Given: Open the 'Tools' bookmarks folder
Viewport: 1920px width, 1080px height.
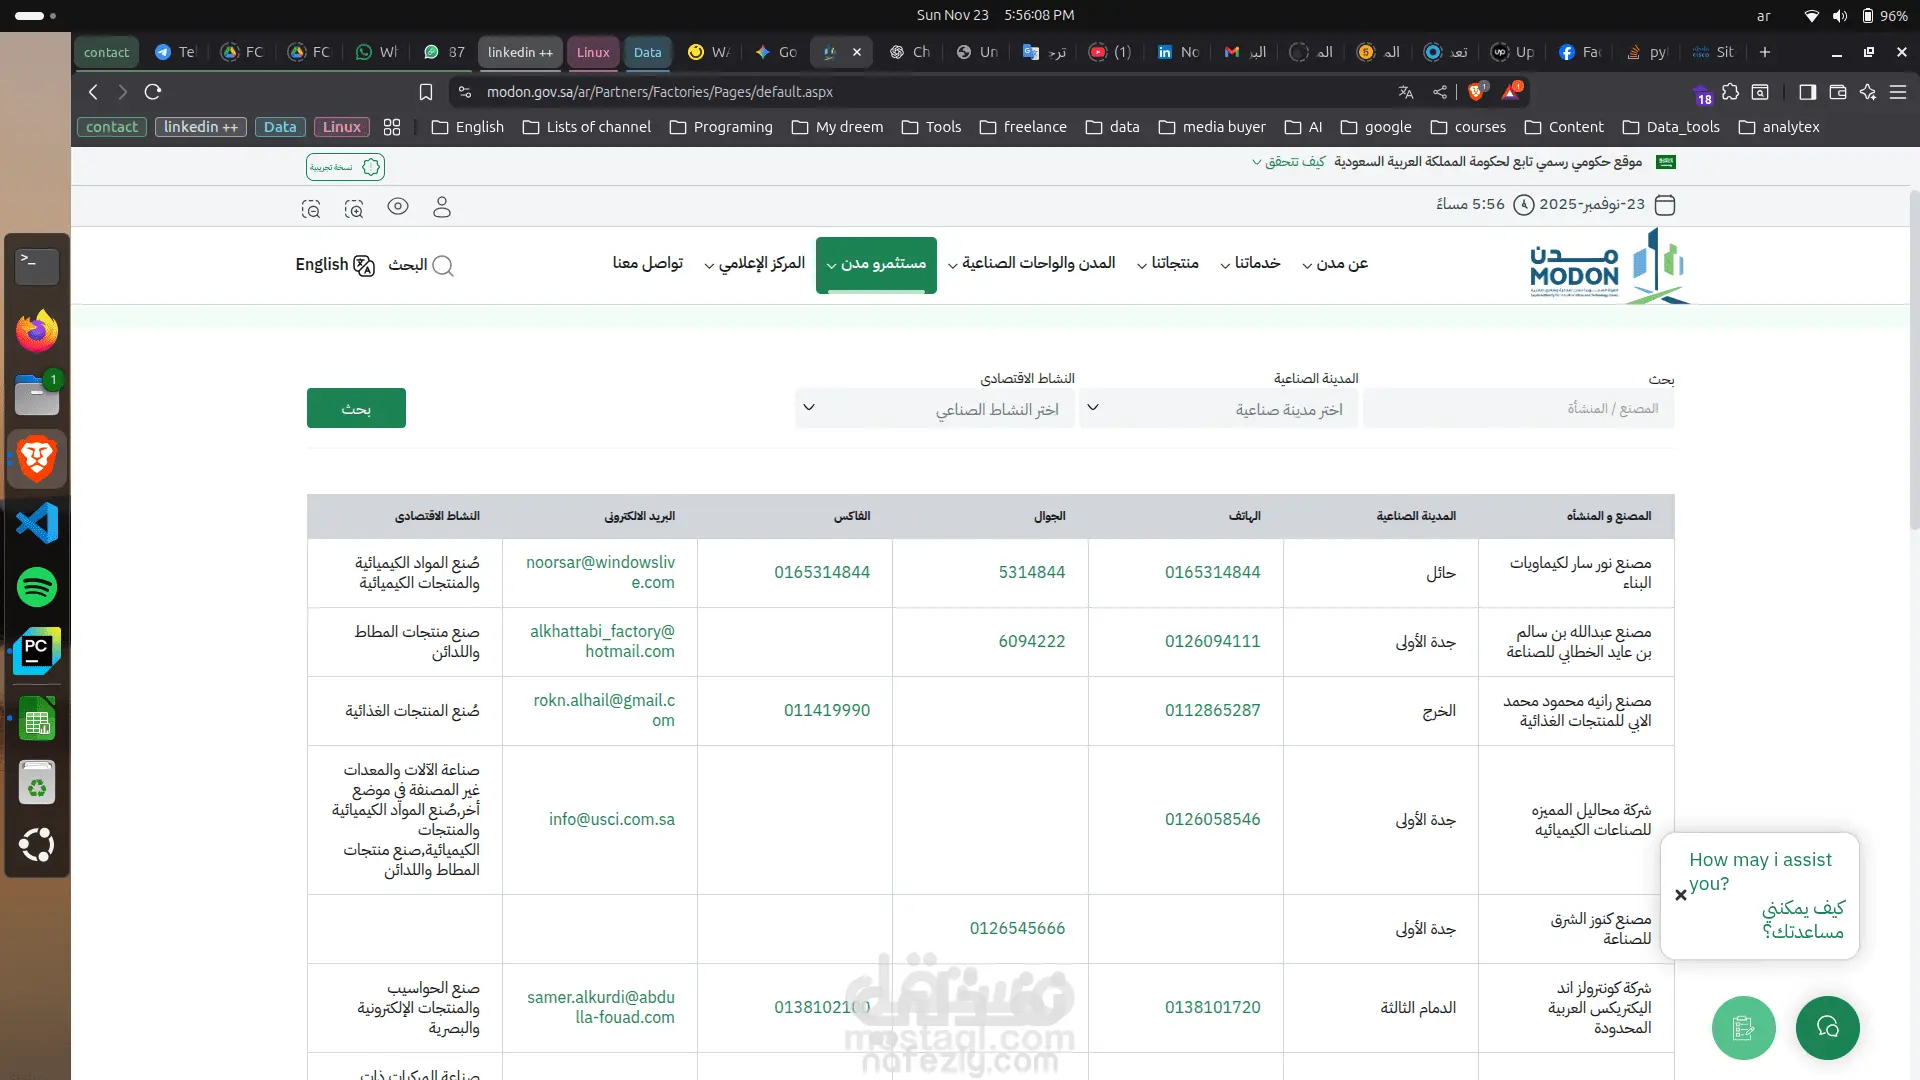Looking at the screenshot, I should pos(931,127).
